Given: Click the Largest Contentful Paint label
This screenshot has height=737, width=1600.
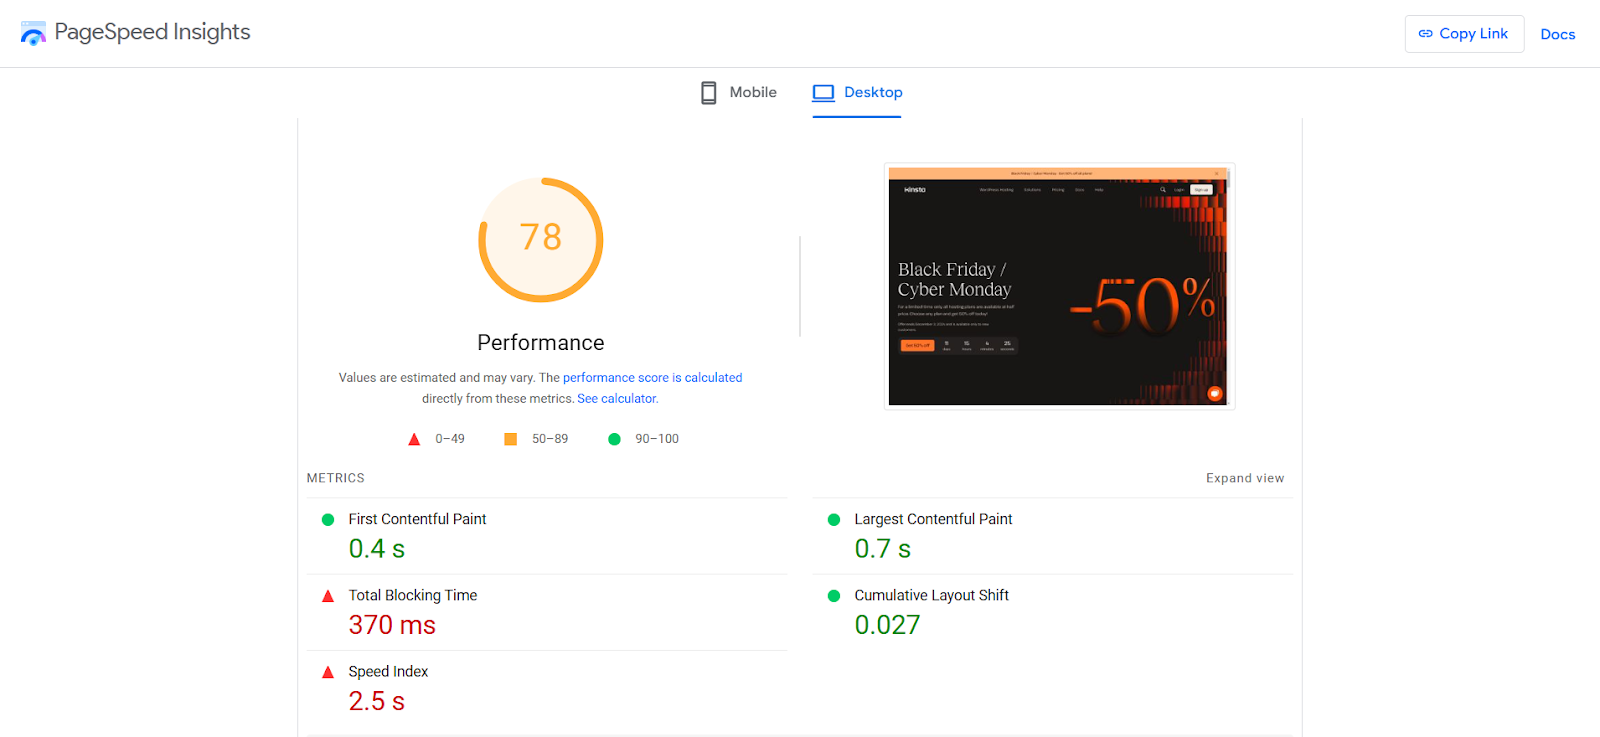Looking at the screenshot, I should 933,519.
